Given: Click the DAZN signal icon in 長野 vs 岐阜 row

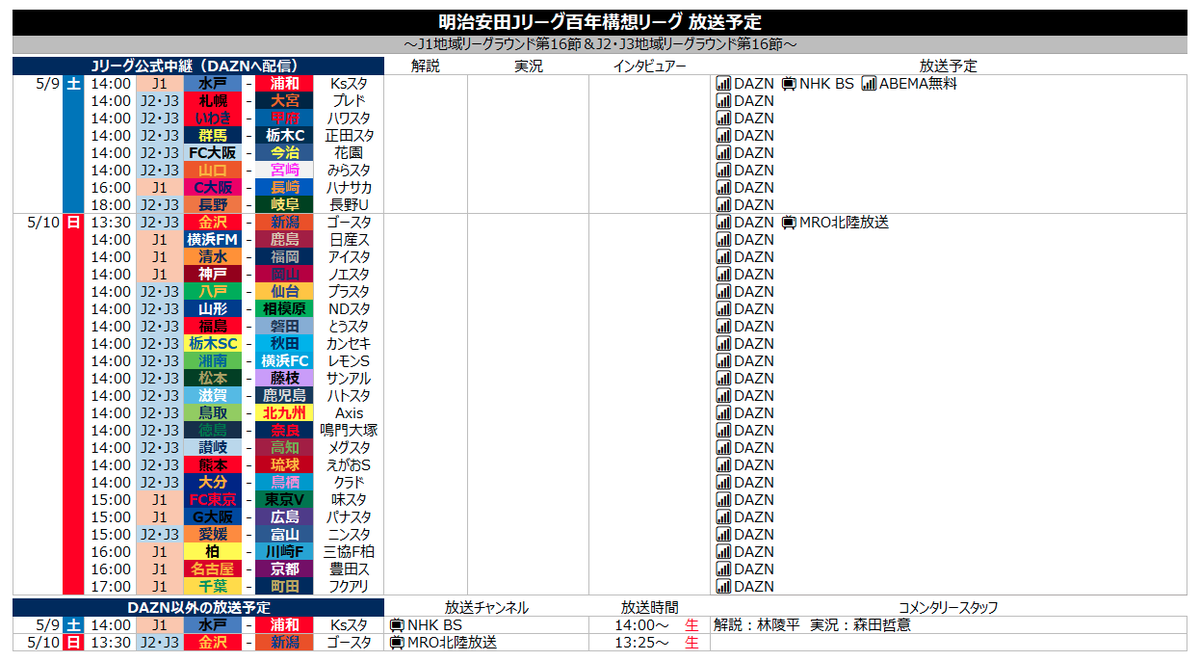Looking at the screenshot, I should pyautogui.click(x=723, y=205).
